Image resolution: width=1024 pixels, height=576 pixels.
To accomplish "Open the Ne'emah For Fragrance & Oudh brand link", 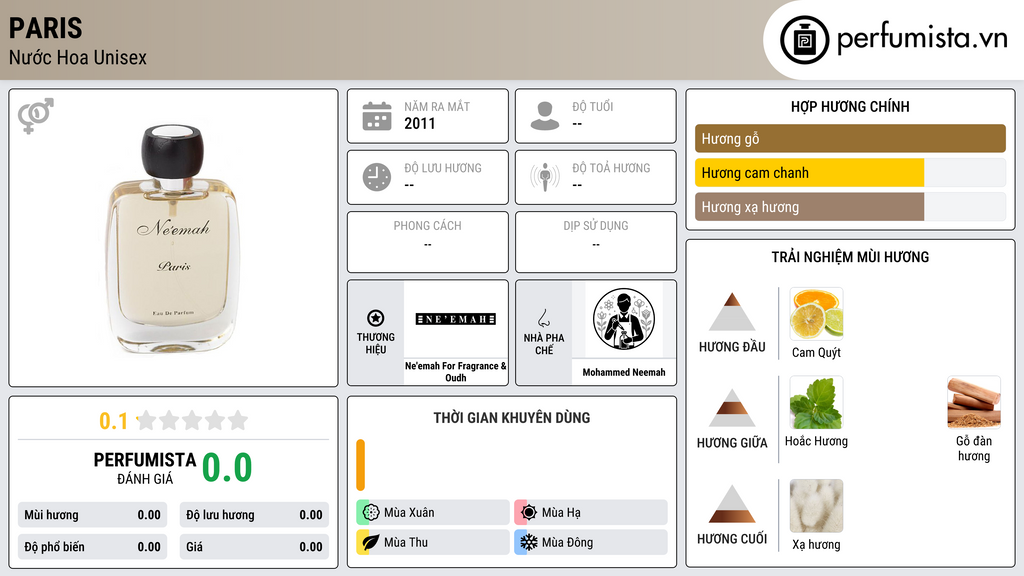I will click(x=456, y=372).
